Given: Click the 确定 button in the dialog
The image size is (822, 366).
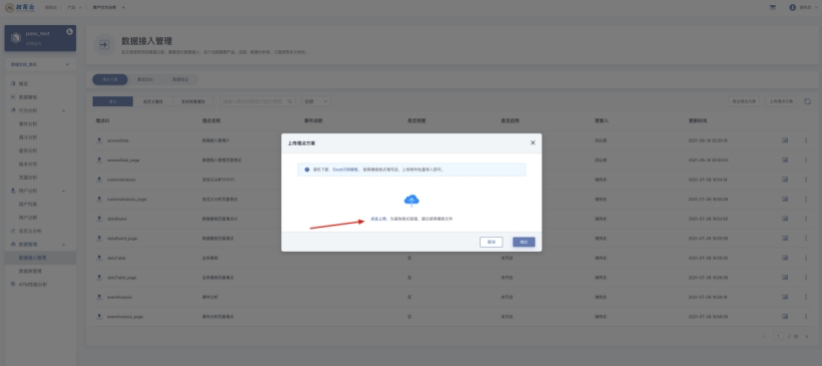Looking at the screenshot, I should pos(524,242).
